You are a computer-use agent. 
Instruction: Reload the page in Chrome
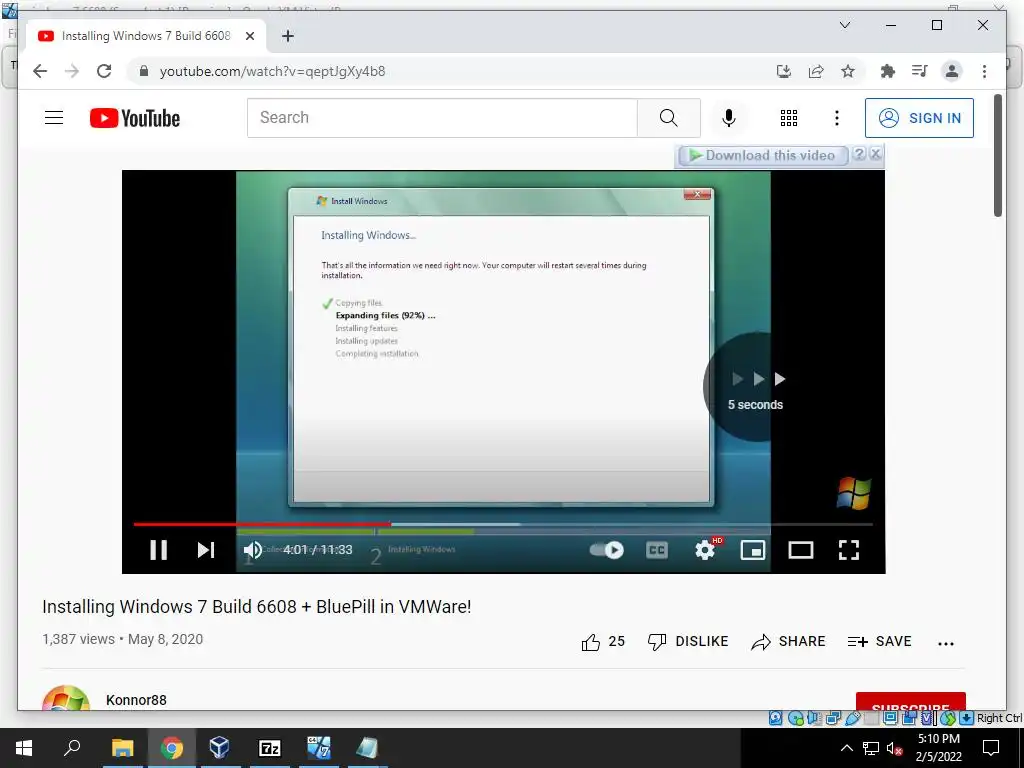pyautogui.click(x=104, y=71)
